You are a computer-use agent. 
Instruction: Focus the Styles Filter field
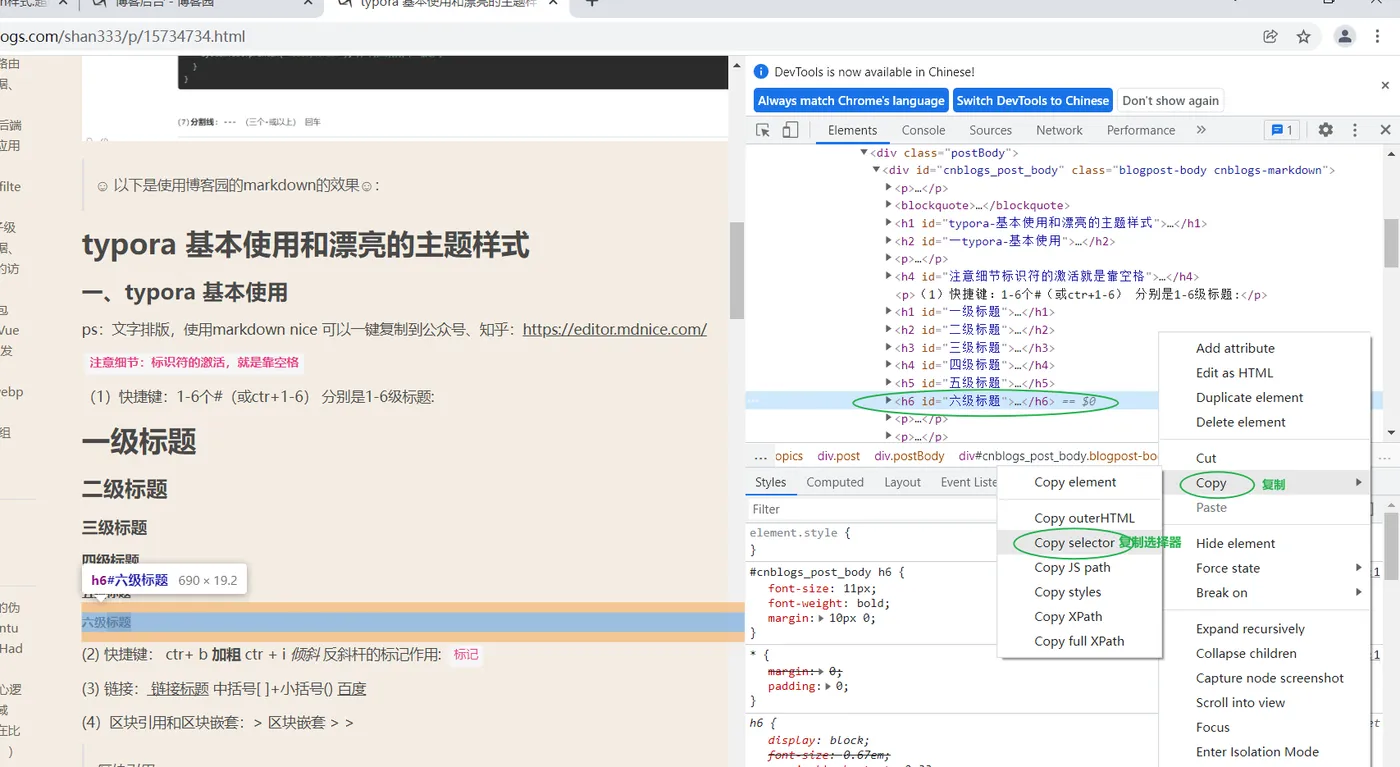[x=870, y=509]
